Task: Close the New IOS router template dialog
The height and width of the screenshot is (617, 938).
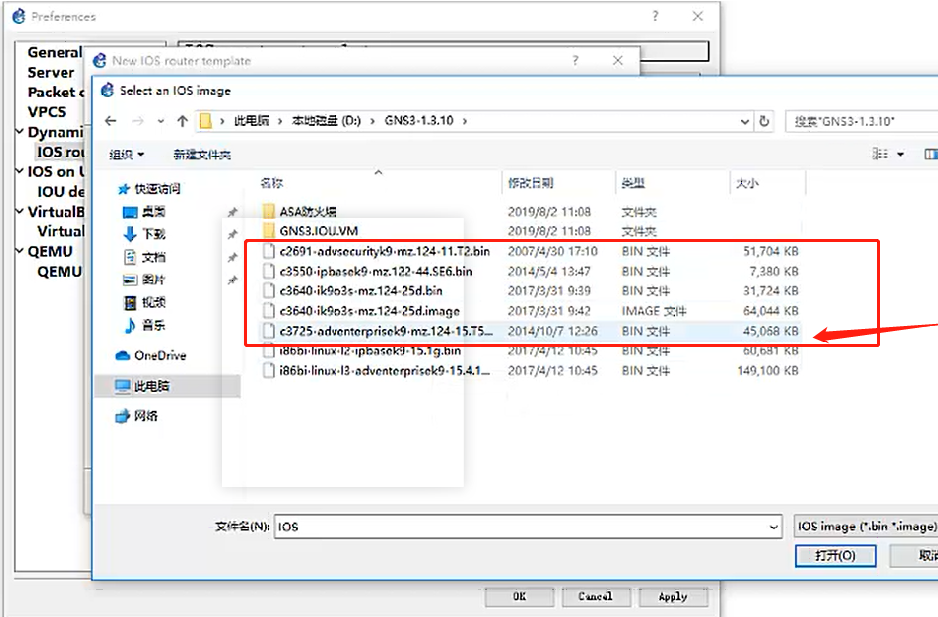Action: pyautogui.click(x=617, y=60)
